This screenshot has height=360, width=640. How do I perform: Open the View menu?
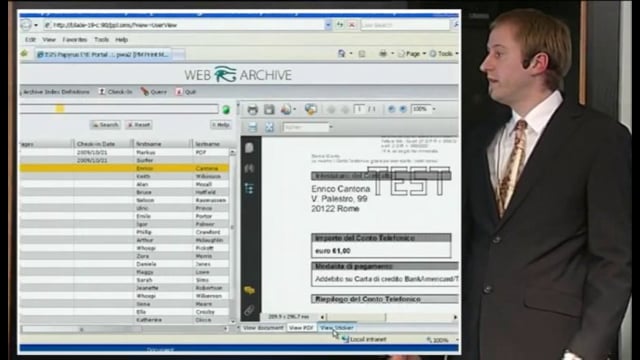[49, 40]
